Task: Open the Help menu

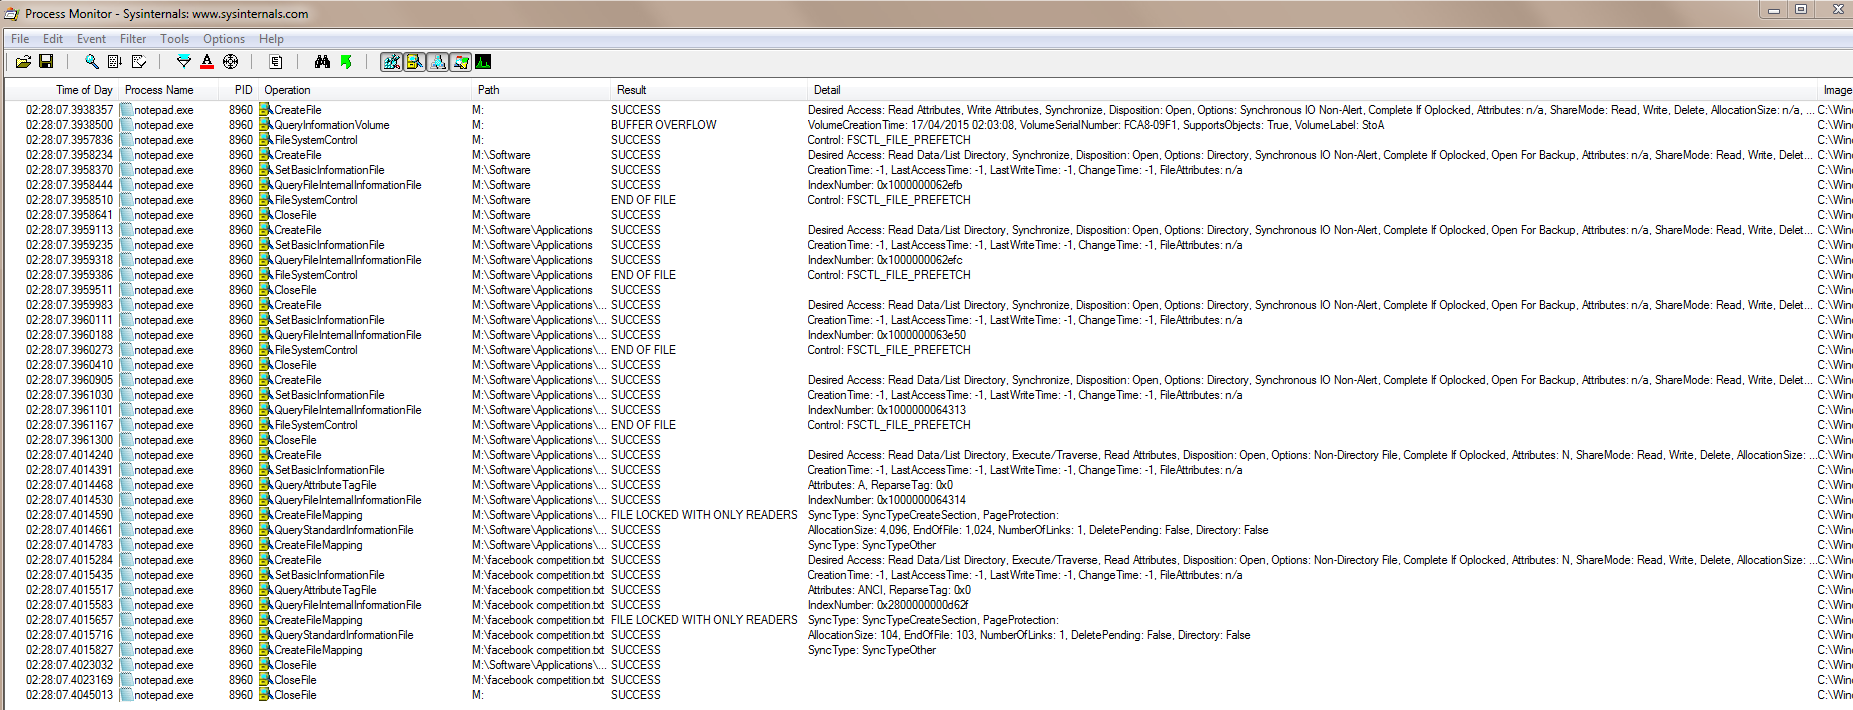Action: coord(271,39)
